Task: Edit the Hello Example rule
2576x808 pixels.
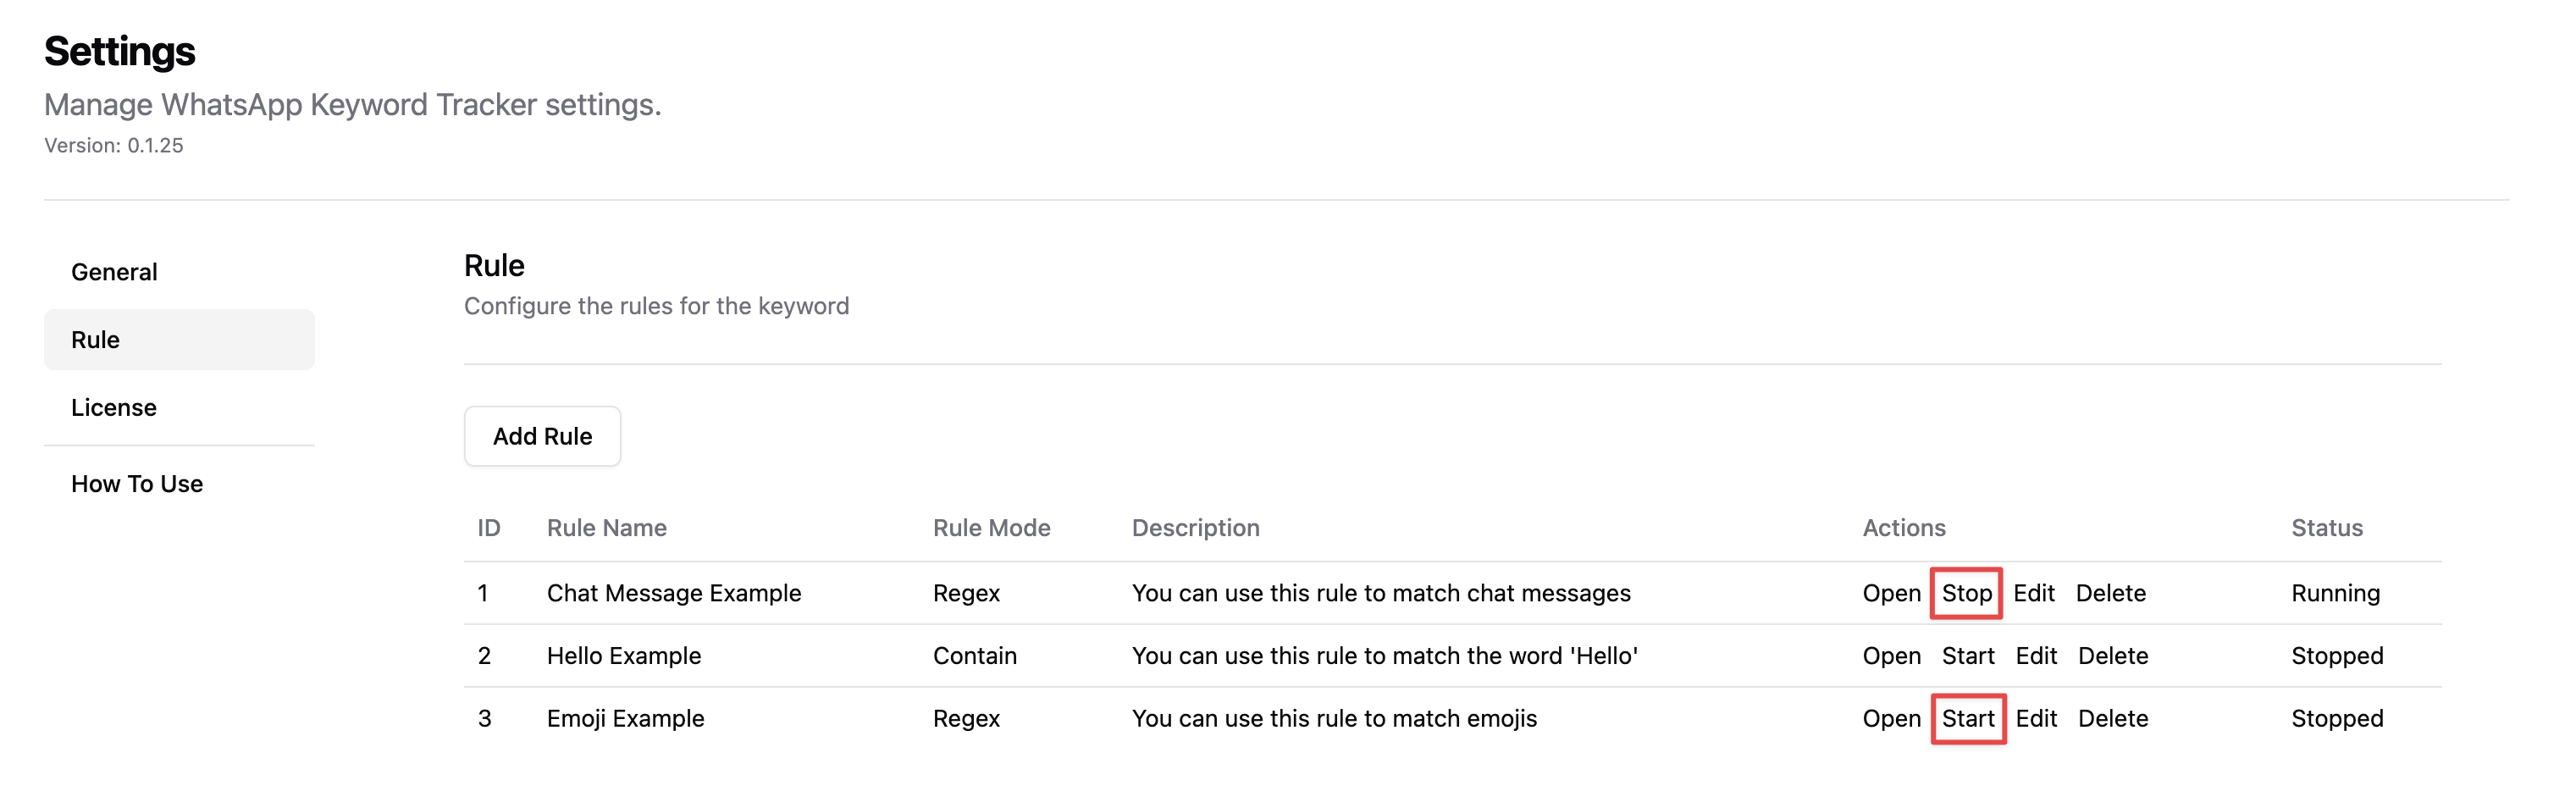Action: pos(2035,656)
